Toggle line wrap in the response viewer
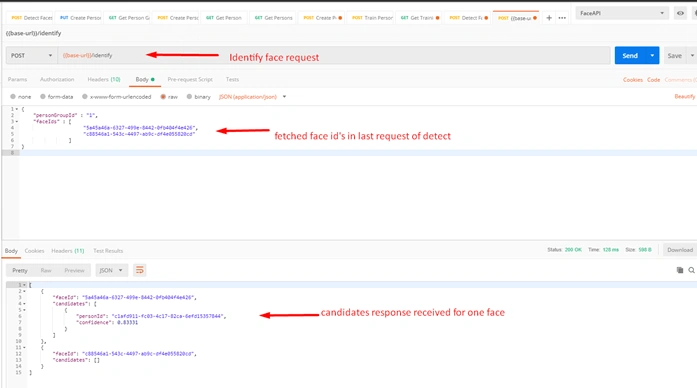 pyautogui.click(x=140, y=270)
